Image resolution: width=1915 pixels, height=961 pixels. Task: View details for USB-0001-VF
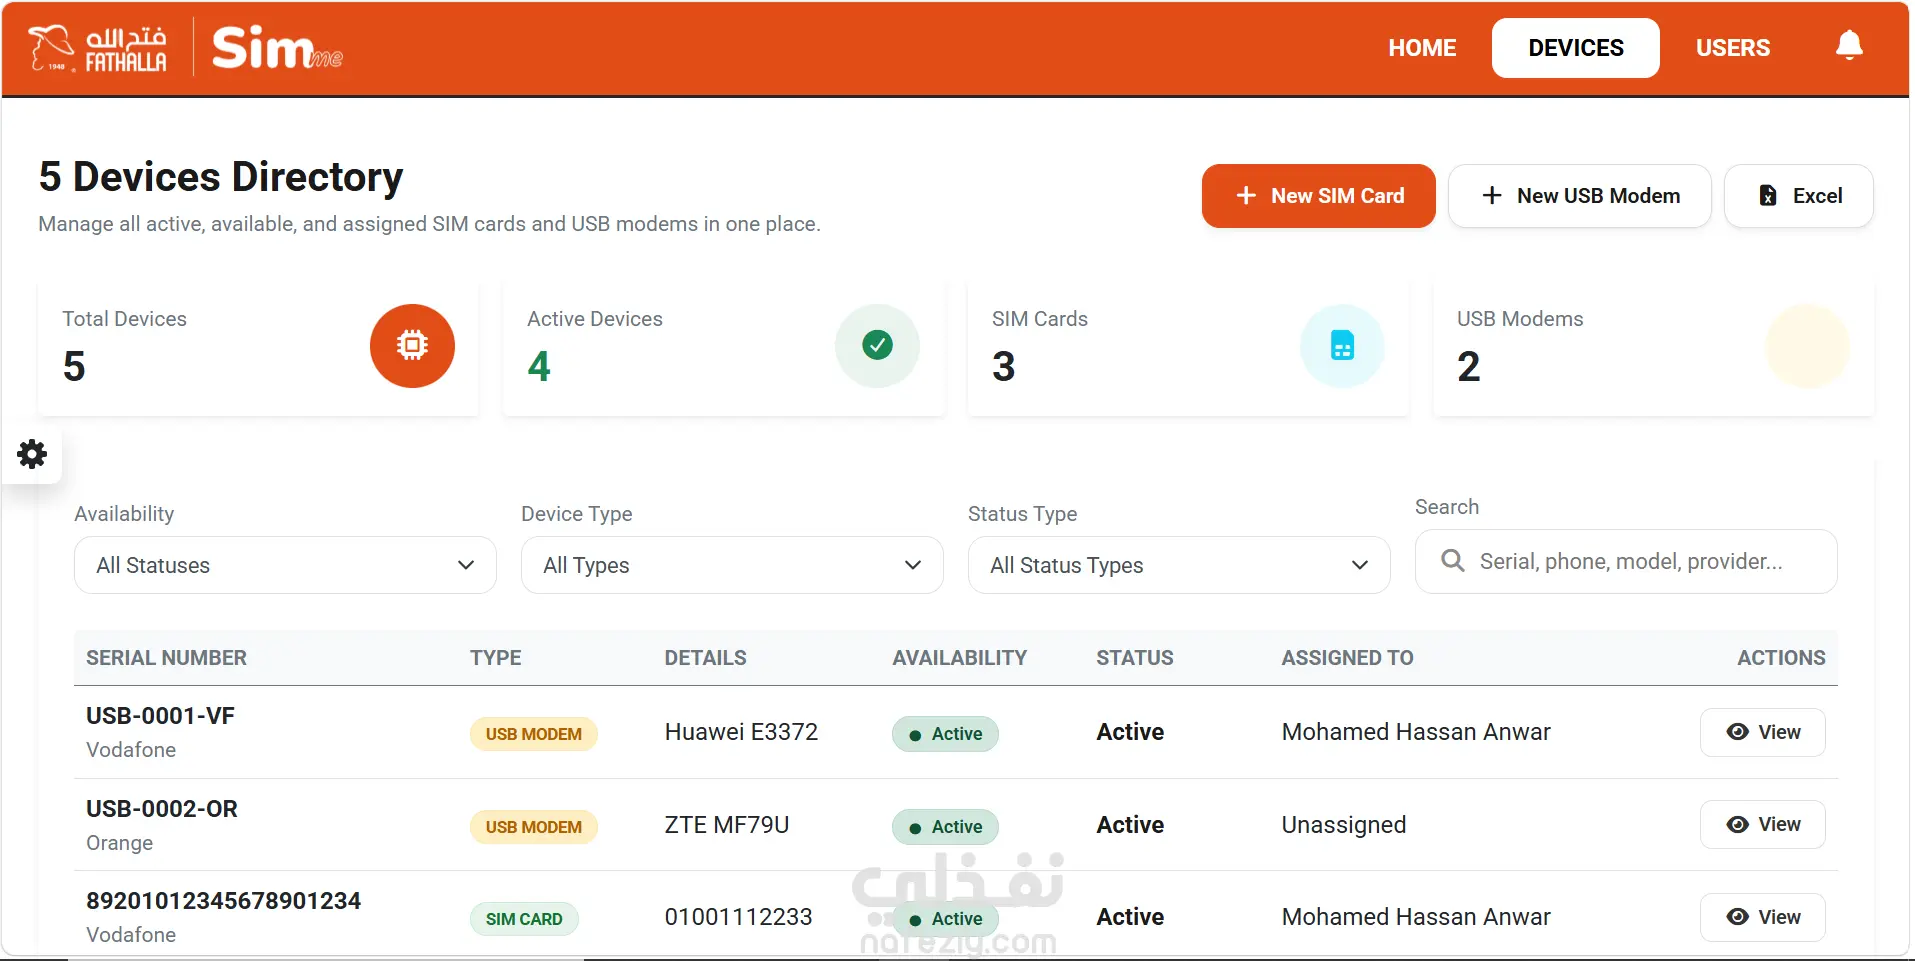1762,732
